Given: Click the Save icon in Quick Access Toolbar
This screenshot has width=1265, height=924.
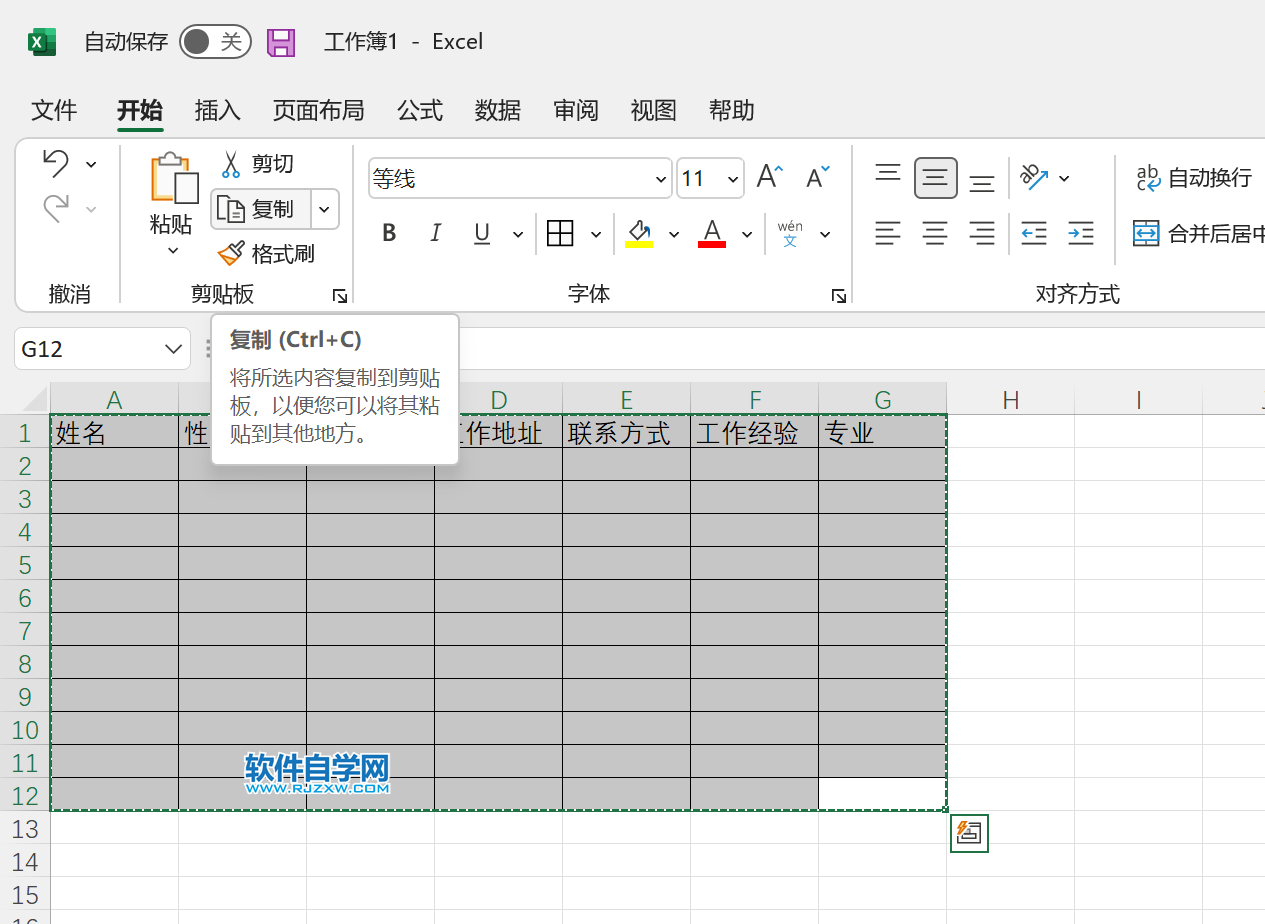Looking at the screenshot, I should coord(281,42).
